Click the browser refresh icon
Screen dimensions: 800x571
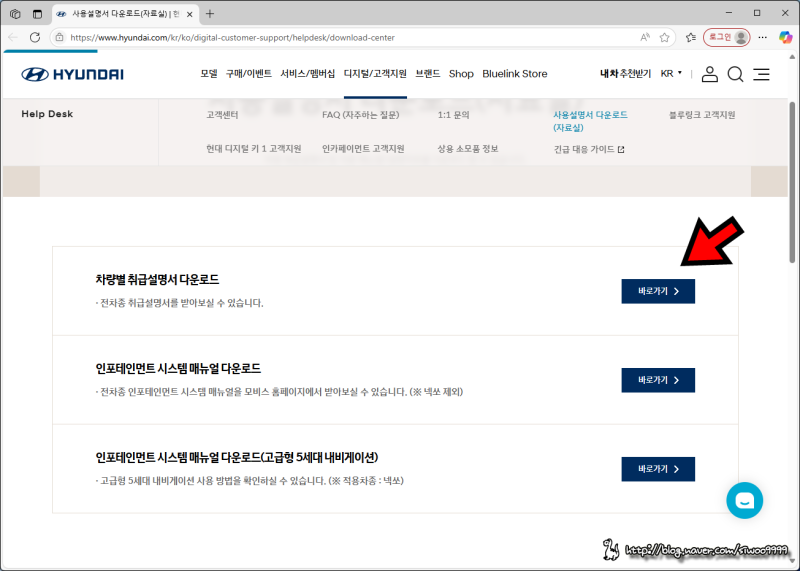[x=35, y=37]
